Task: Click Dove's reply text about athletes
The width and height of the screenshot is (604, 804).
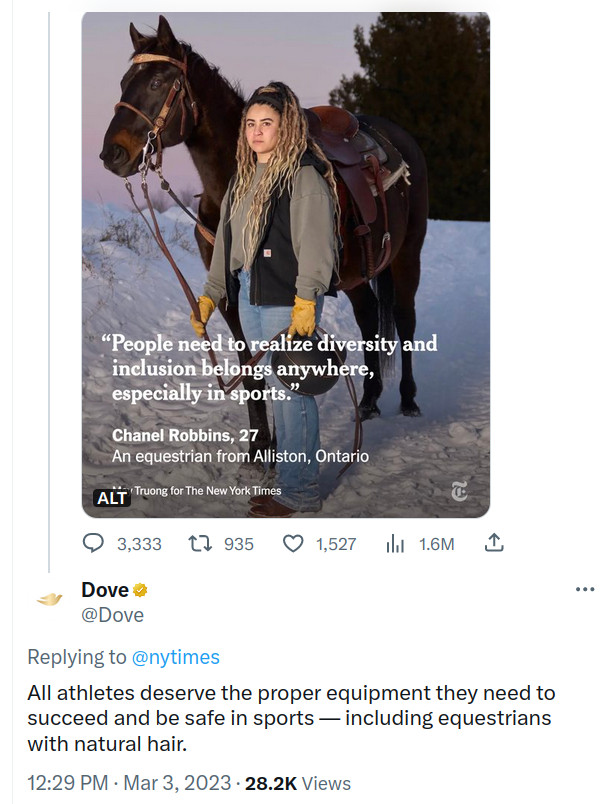Action: click(291, 719)
